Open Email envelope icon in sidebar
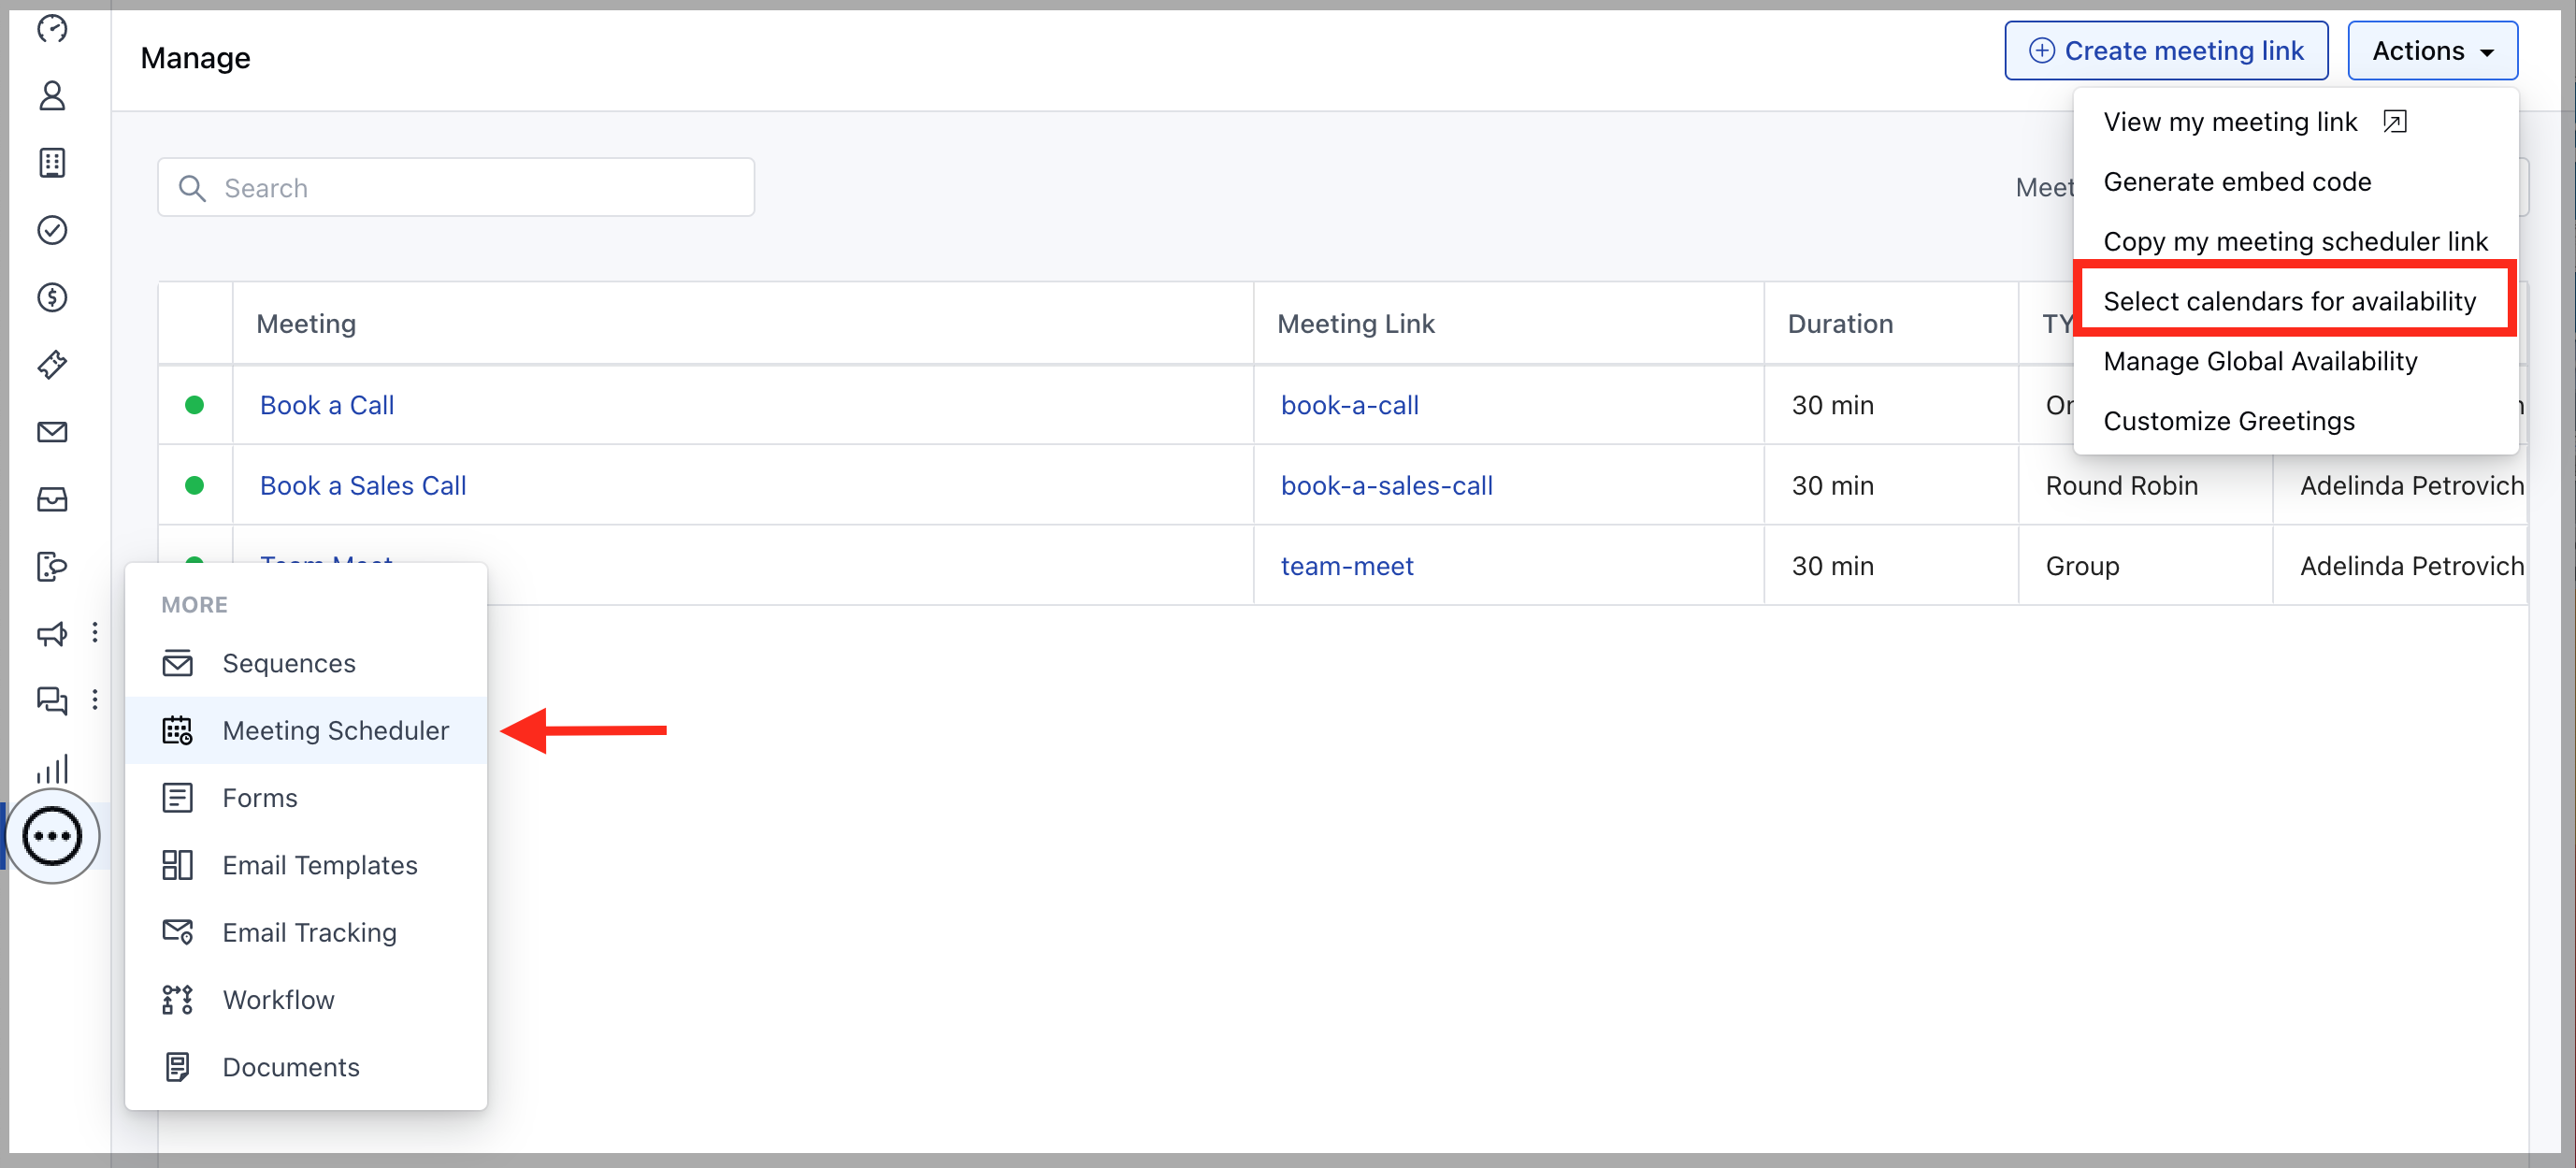2576x1168 pixels. pyautogui.click(x=52, y=432)
